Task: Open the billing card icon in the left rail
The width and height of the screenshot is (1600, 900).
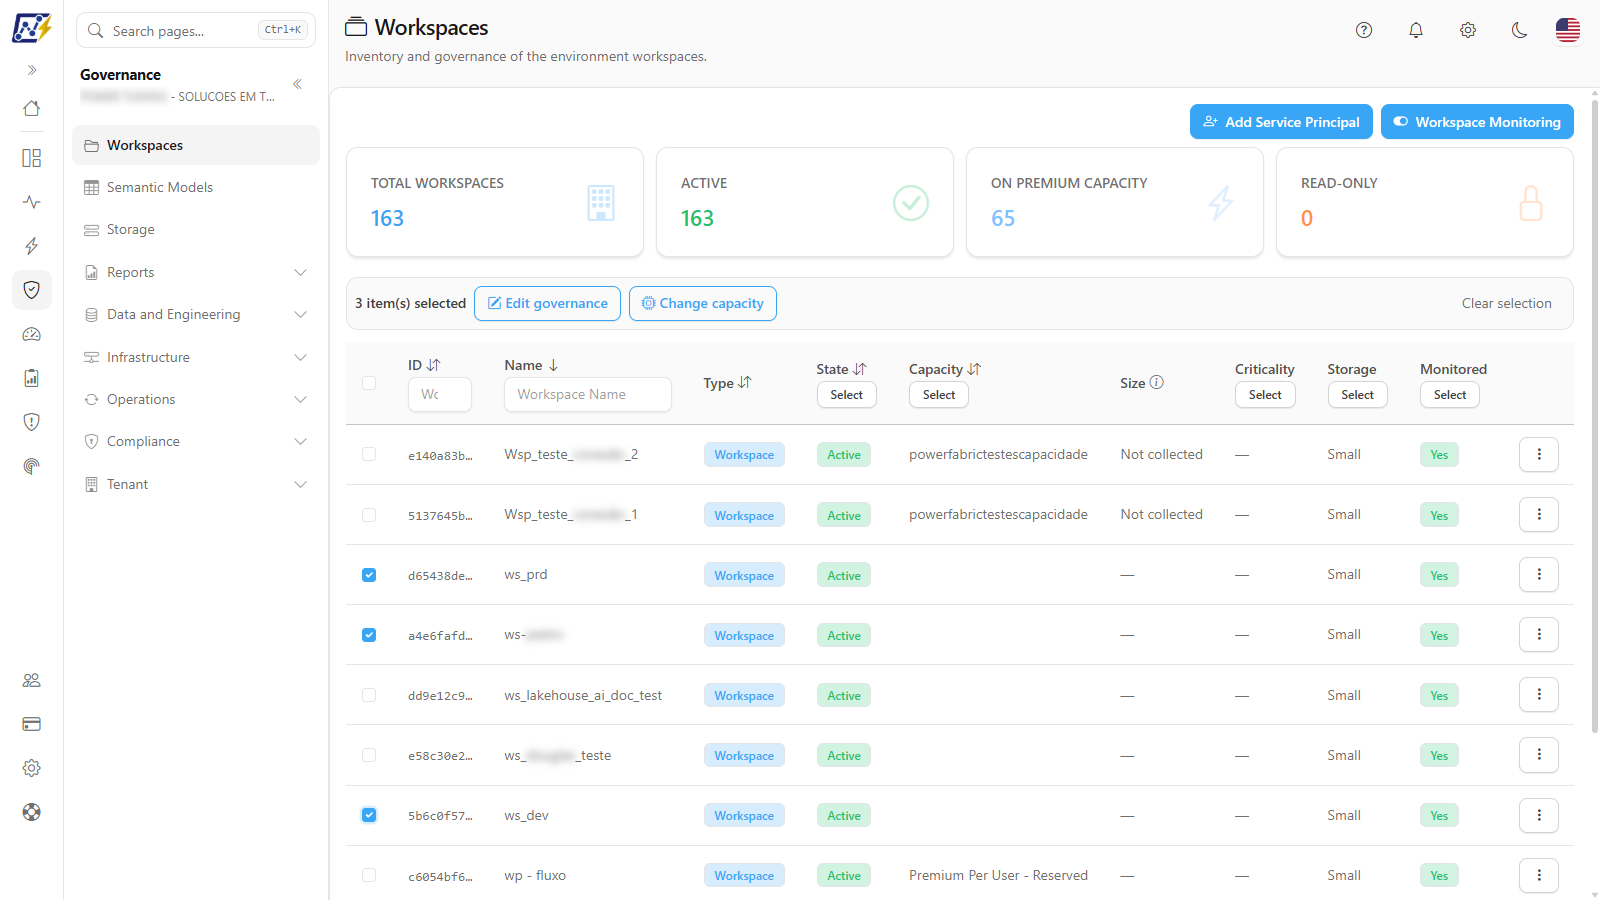Action: click(x=32, y=724)
